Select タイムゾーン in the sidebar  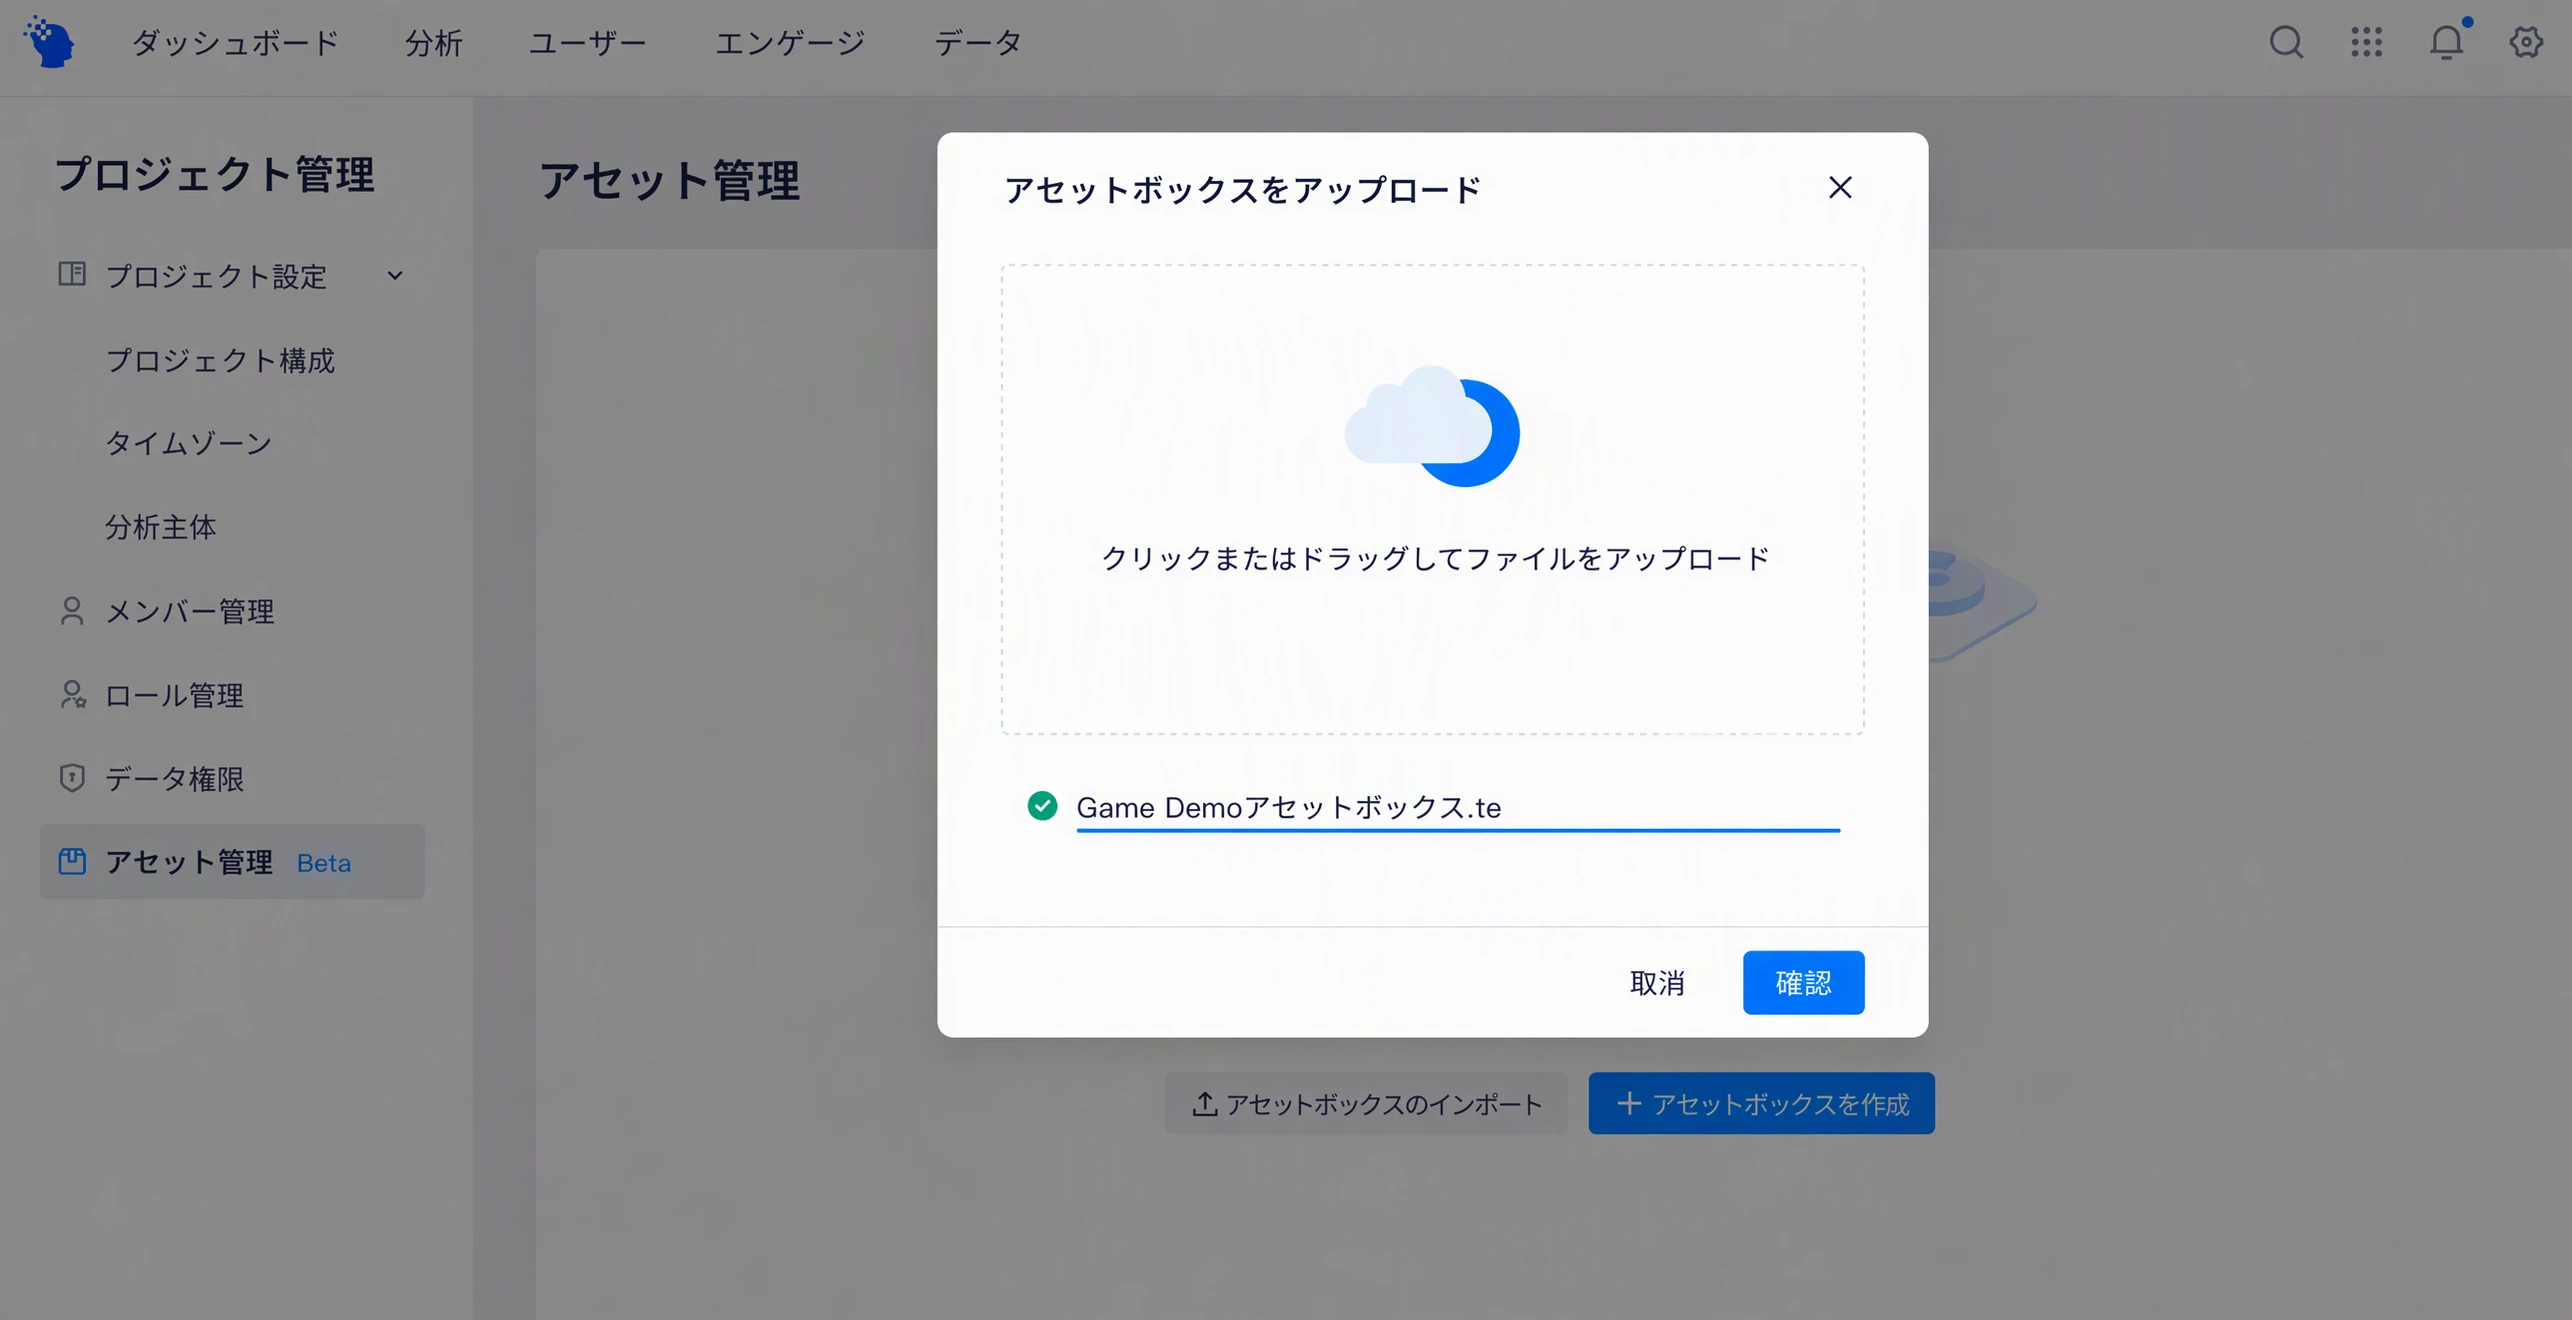[189, 443]
